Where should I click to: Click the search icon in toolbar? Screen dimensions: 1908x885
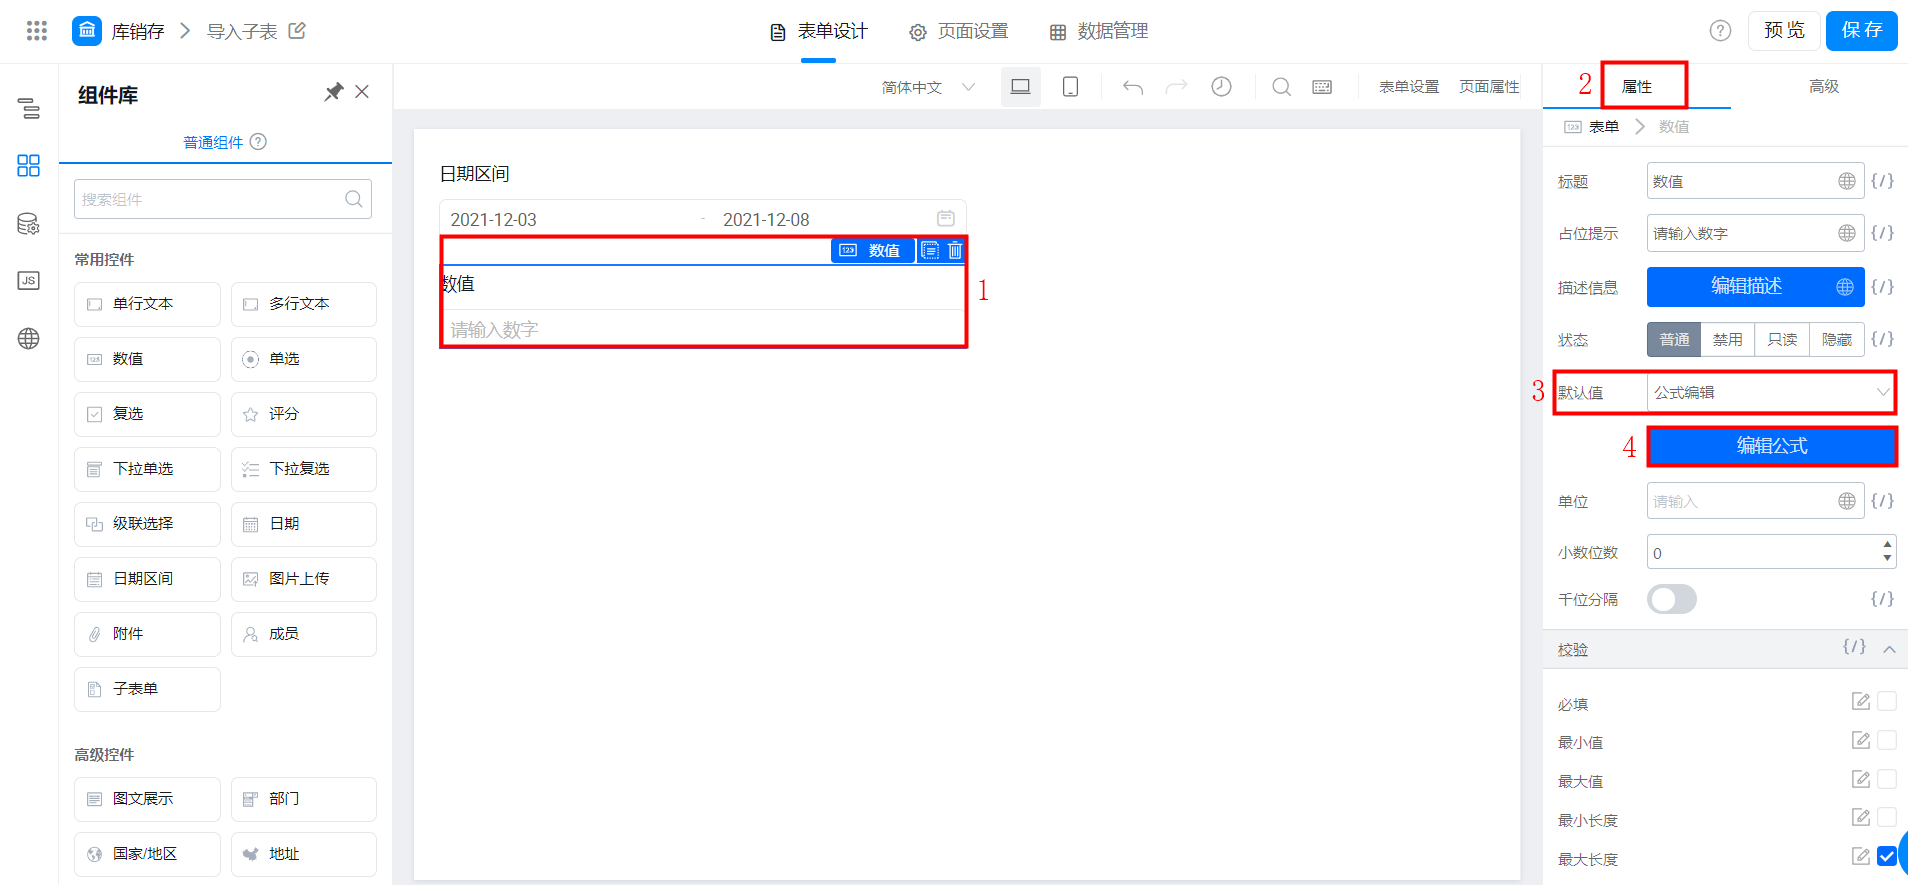click(1281, 87)
